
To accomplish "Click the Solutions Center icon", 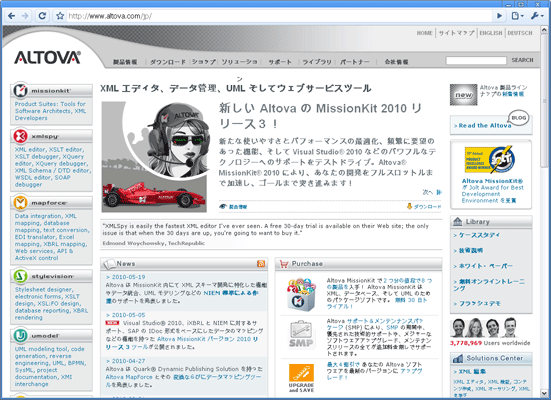I will pos(458,358).
